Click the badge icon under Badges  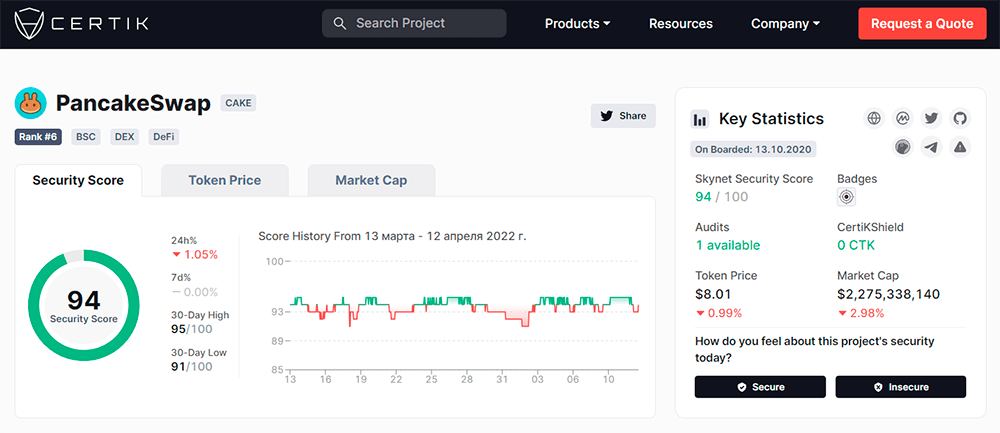(x=846, y=197)
